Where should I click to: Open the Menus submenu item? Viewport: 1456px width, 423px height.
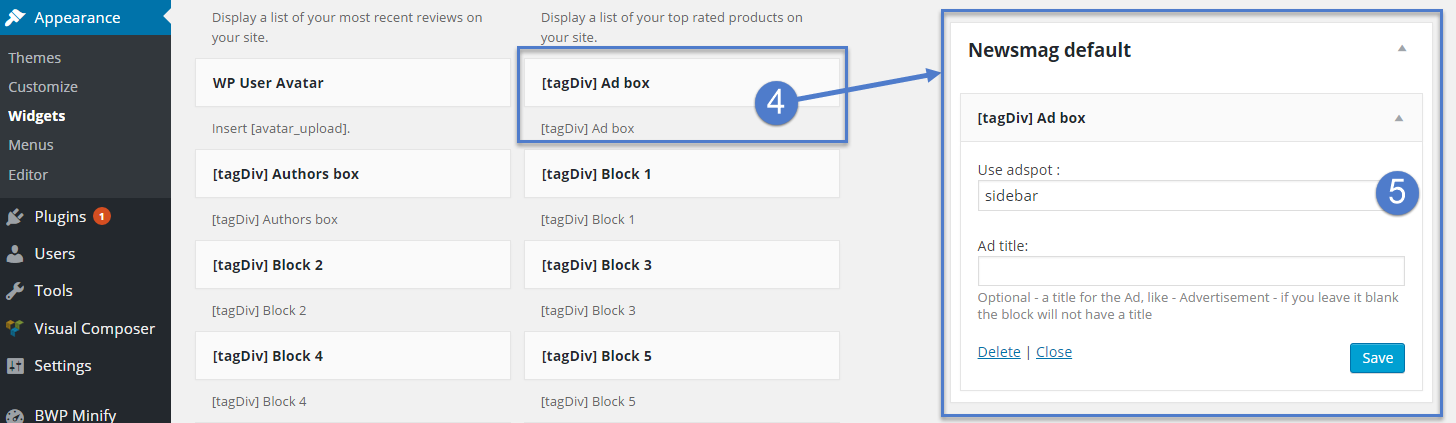tap(31, 145)
